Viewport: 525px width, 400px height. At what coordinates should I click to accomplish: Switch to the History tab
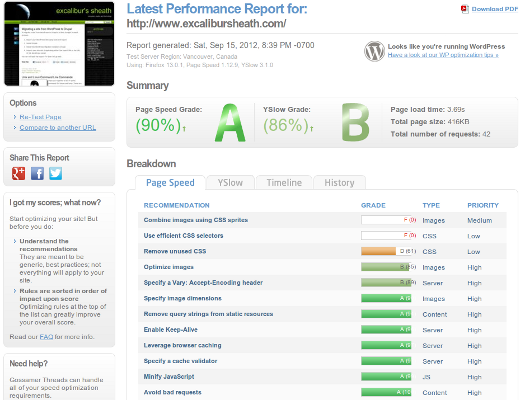pyautogui.click(x=339, y=183)
